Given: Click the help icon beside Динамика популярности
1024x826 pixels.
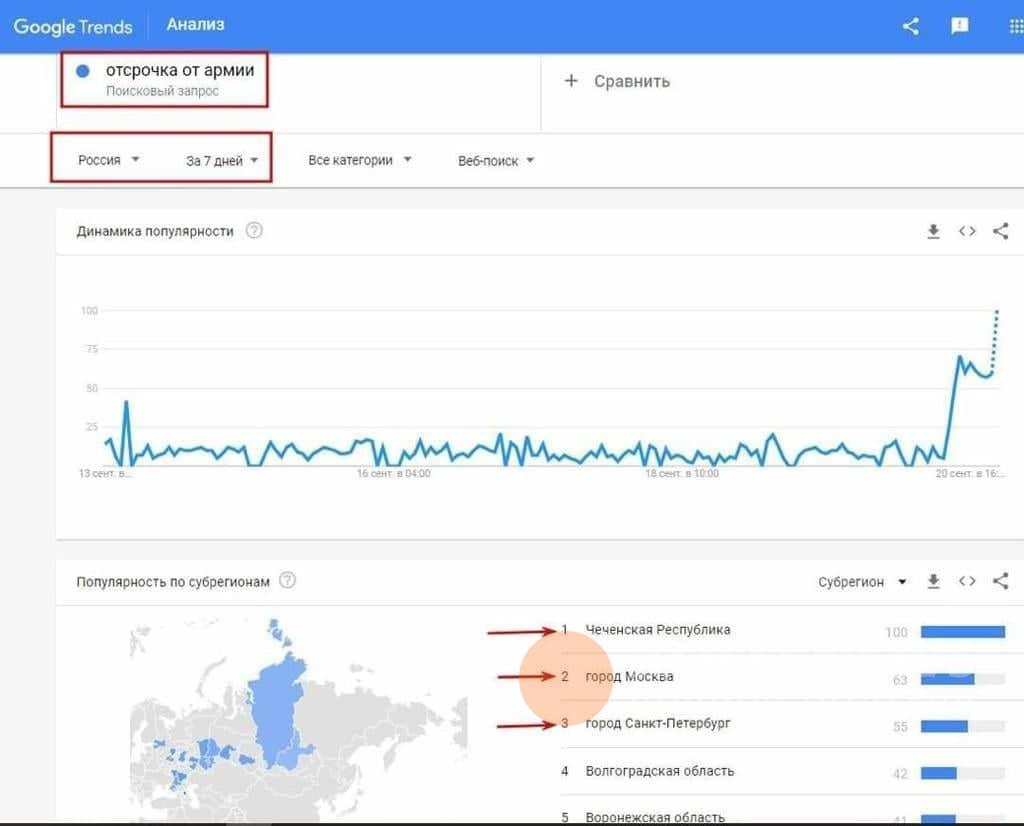Looking at the screenshot, I should pyautogui.click(x=254, y=230).
